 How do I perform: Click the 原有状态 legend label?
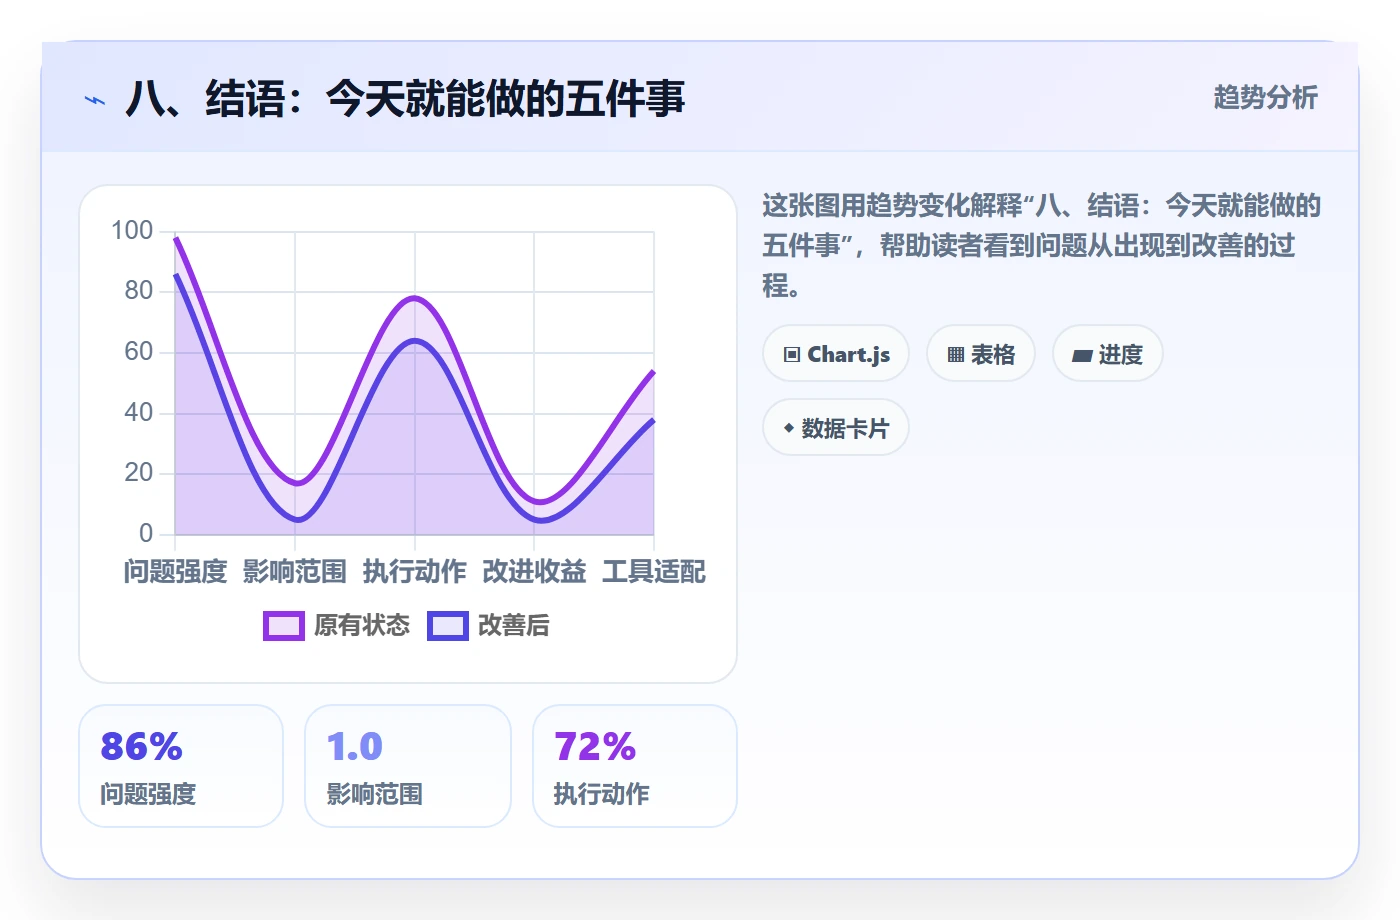[x=362, y=626]
